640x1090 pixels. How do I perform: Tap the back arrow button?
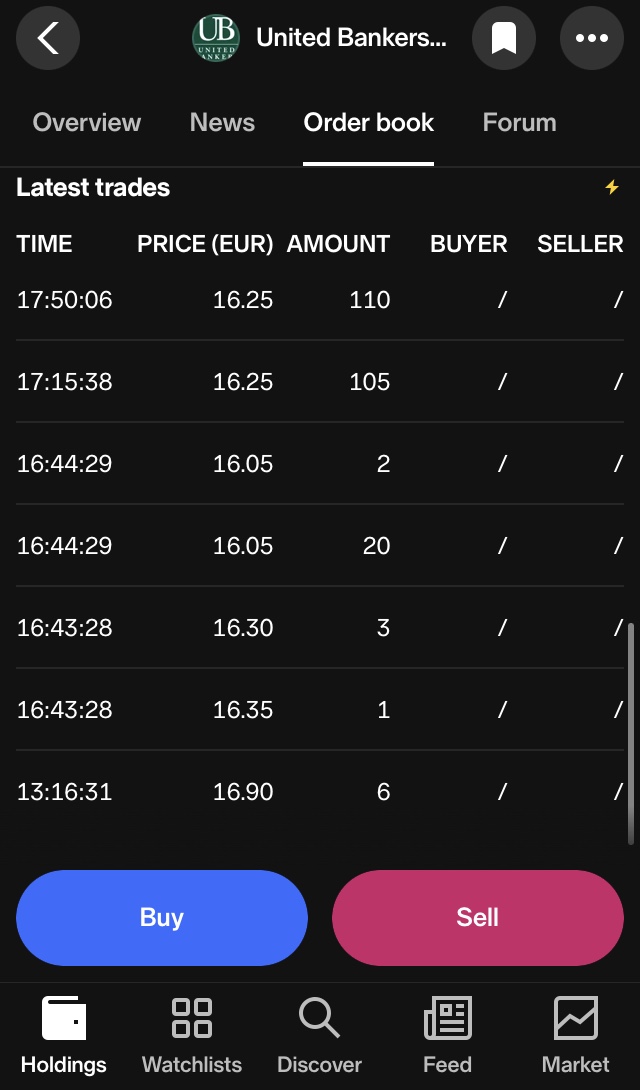(x=48, y=38)
